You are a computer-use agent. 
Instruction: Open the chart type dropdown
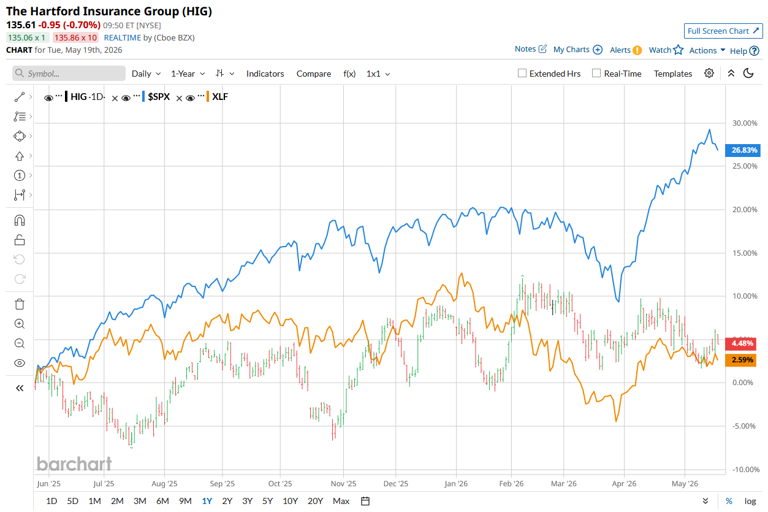point(225,73)
